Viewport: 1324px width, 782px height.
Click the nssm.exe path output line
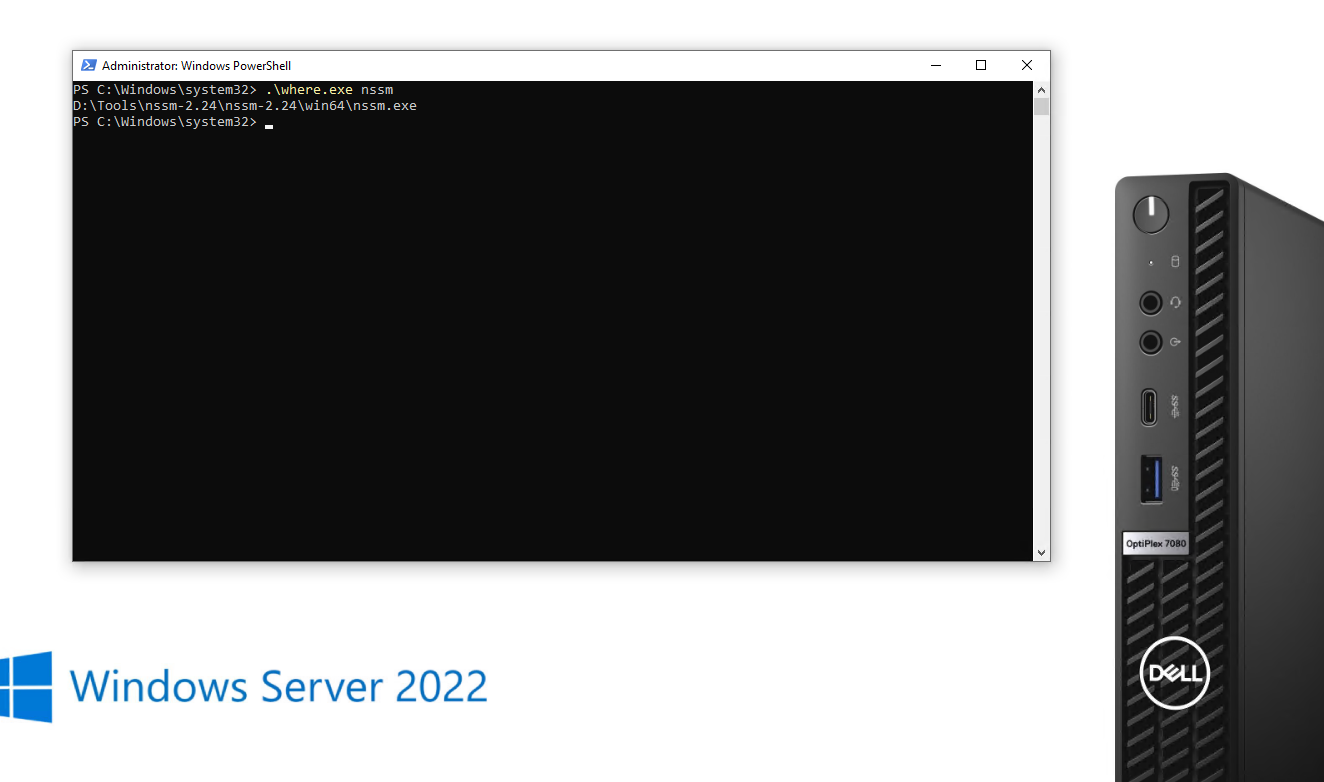[245, 105]
